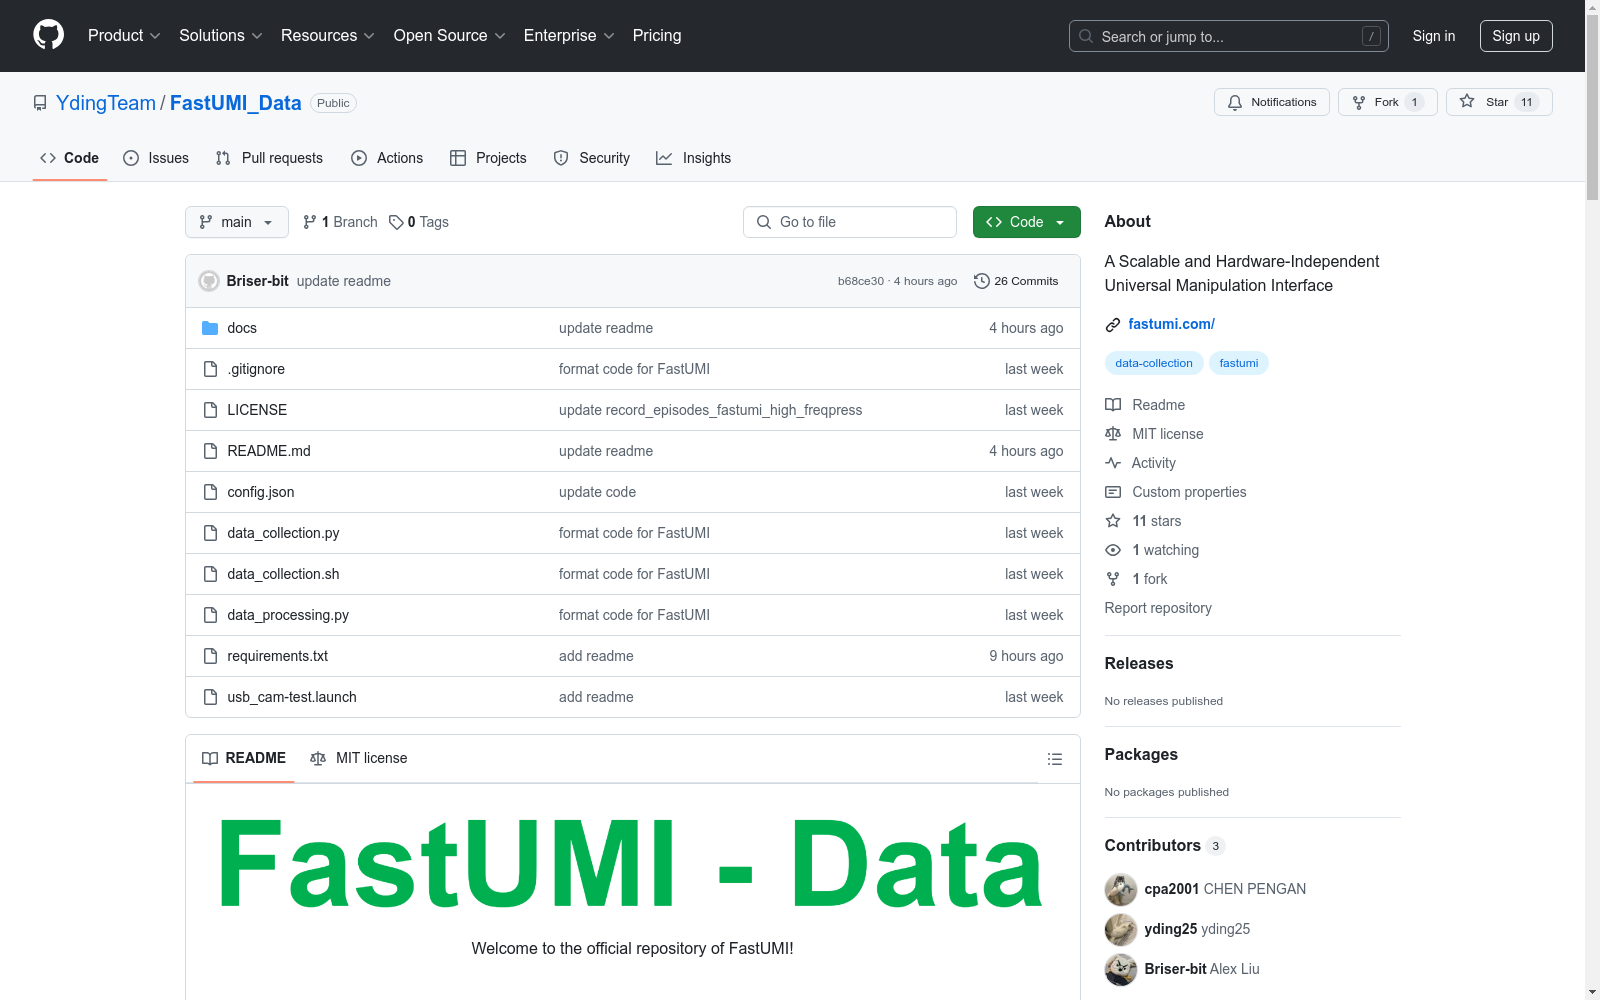Click the Notifications button
1600x1000 pixels.
(1272, 102)
